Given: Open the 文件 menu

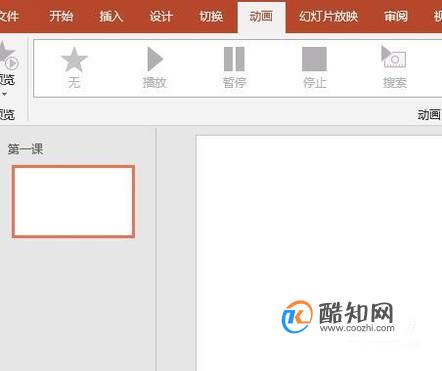Looking at the screenshot, I should pyautogui.click(x=9, y=16).
